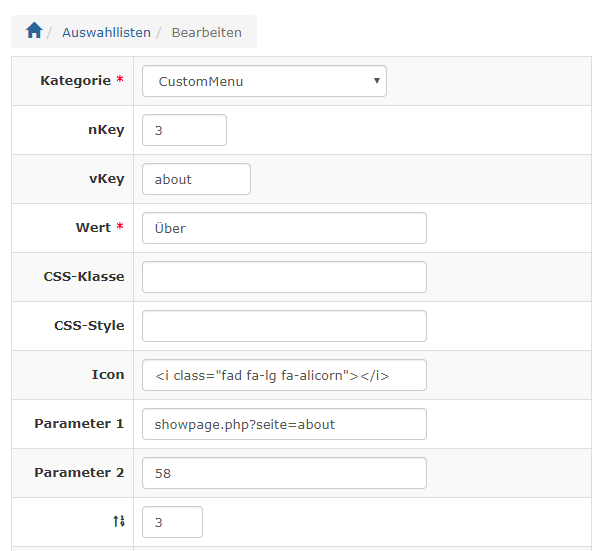Click the sort order arrows icon
Image resolution: width=603 pixels, height=551 pixels.
(x=119, y=521)
